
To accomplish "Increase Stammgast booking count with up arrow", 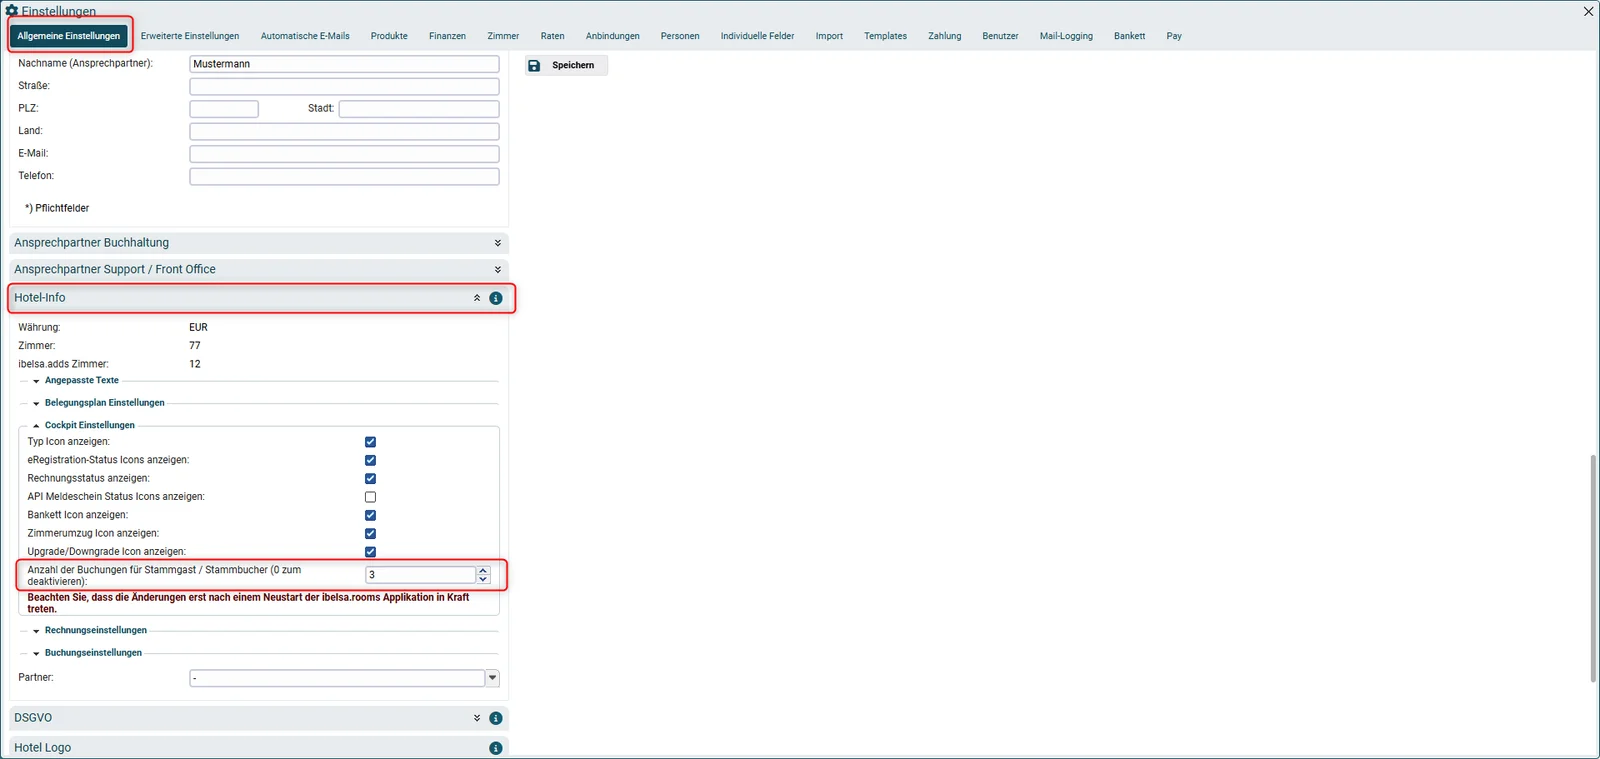I will [x=484, y=570].
